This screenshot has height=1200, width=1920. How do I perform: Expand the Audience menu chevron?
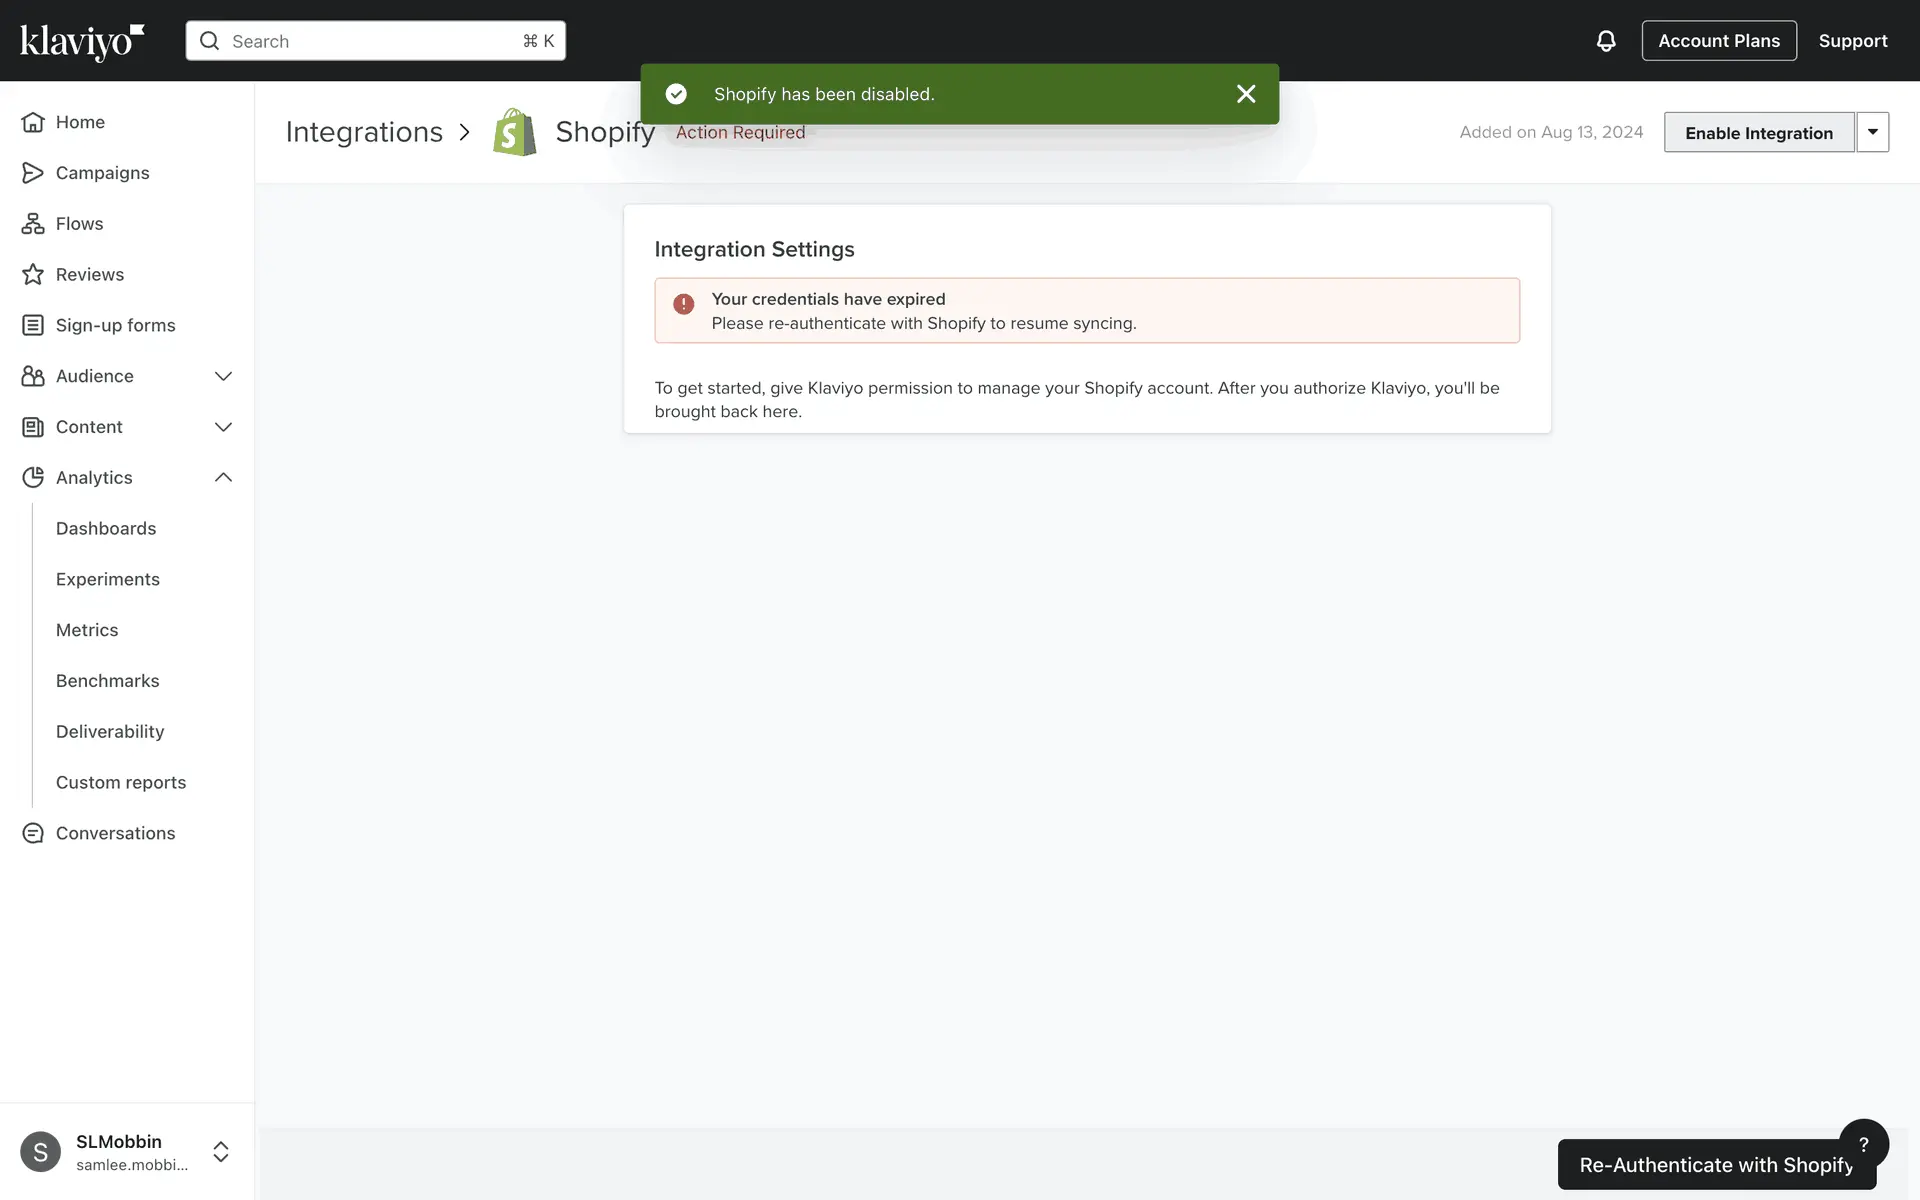(223, 376)
